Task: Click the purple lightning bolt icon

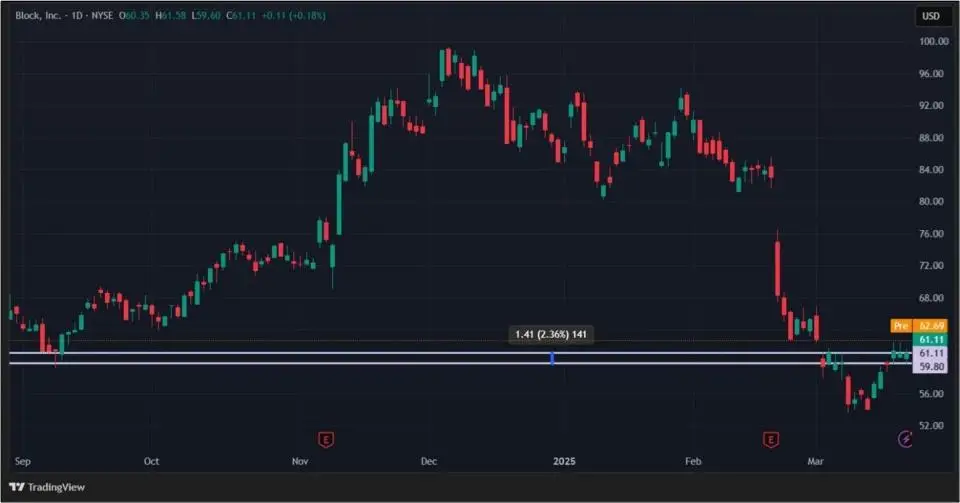Action: 905,438
